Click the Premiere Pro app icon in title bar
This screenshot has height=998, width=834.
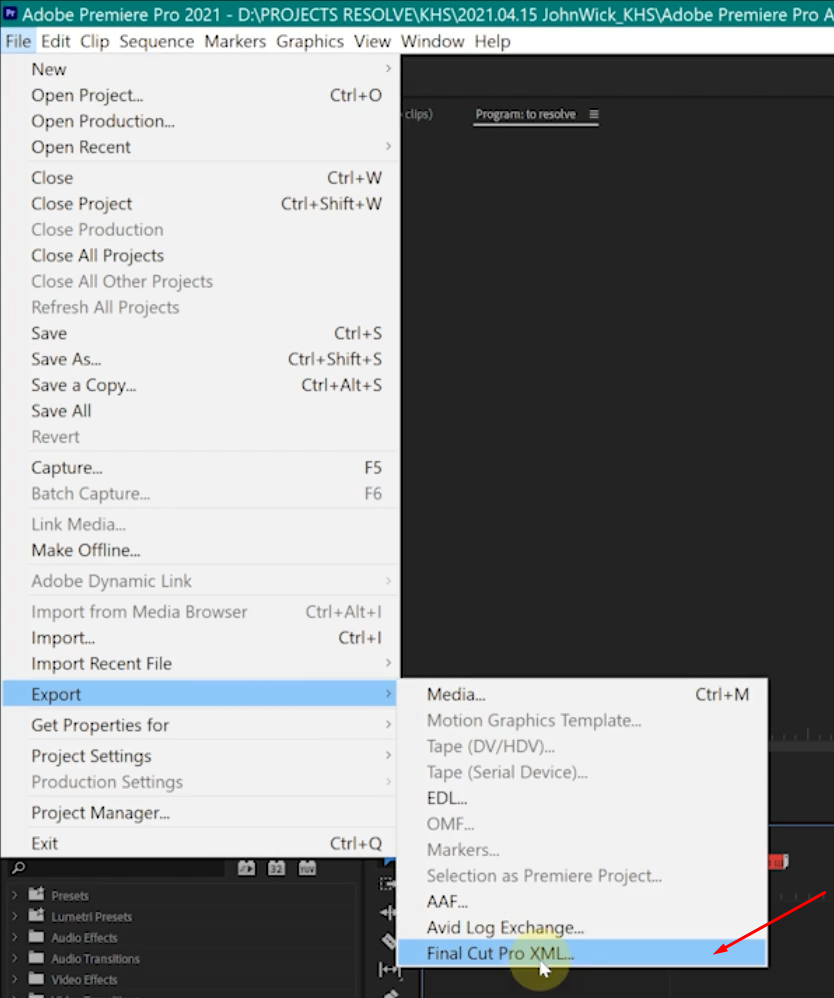(10, 13)
